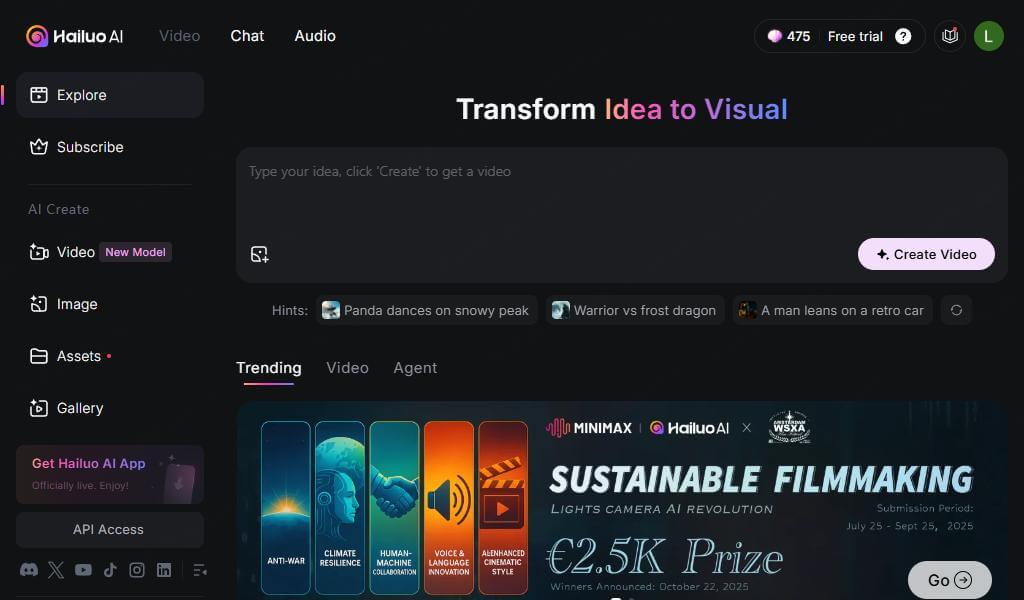Select the Warrior vs frost dragon hint
Viewport: 1024px width, 600px height.
[x=636, y=310]
